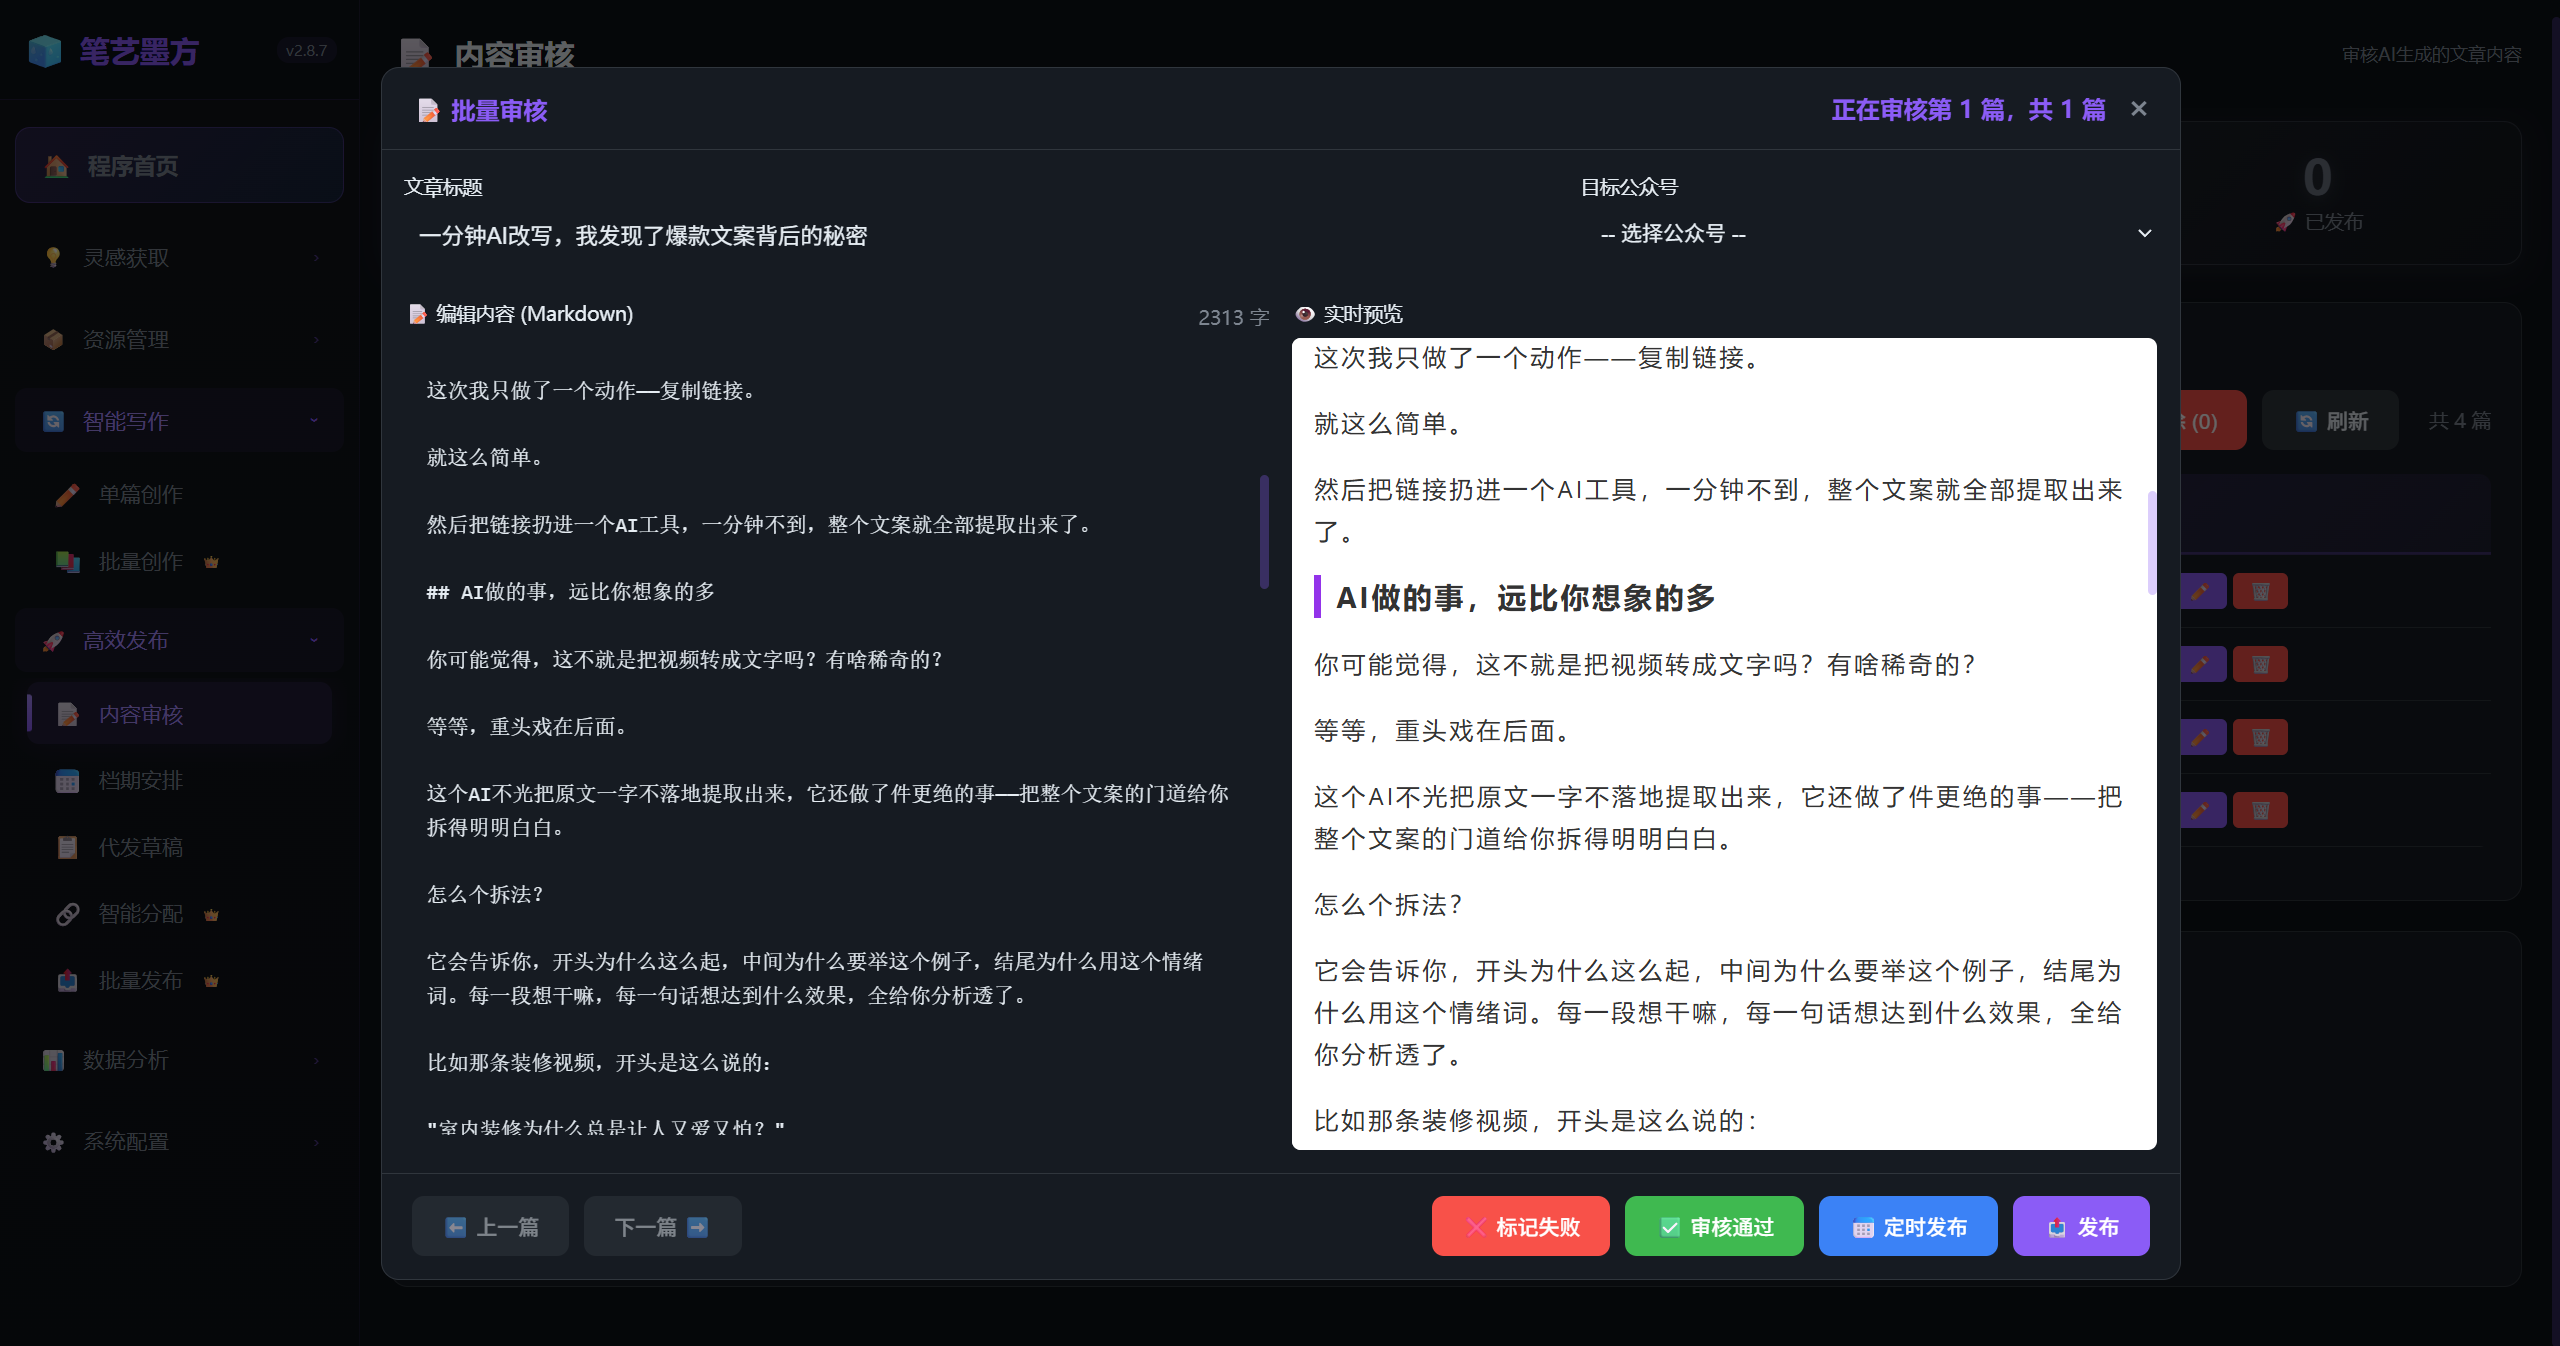Select the 单篇创作 pencil icon
This screenshot has height=1346, width=2560.
pyautogui.click(x=67, y=493)
